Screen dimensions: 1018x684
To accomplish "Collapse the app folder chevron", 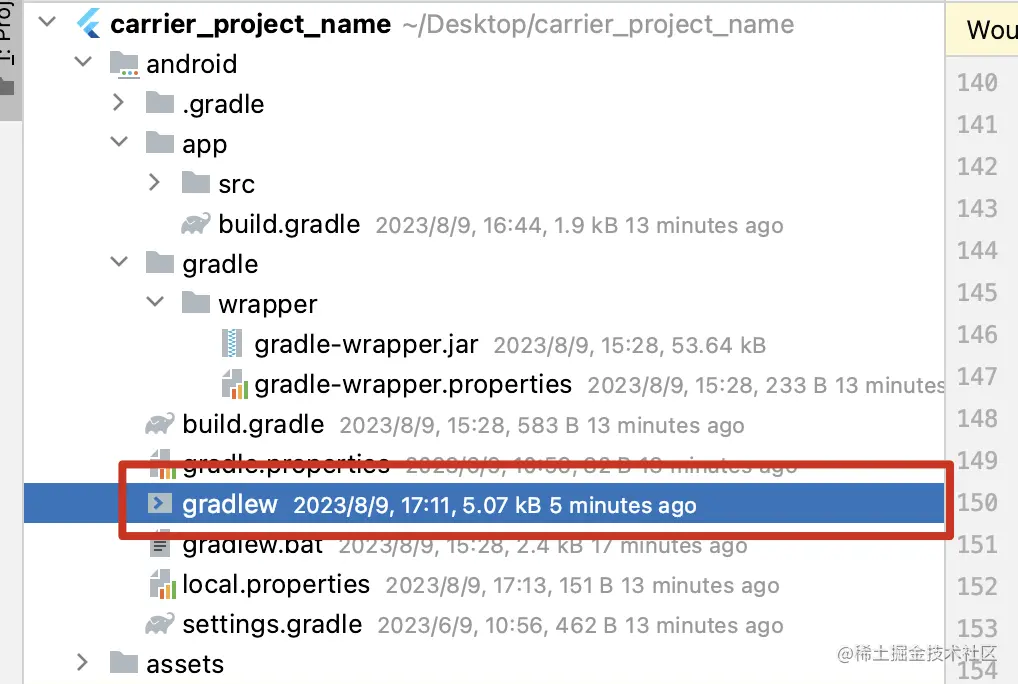I will 119,143.
